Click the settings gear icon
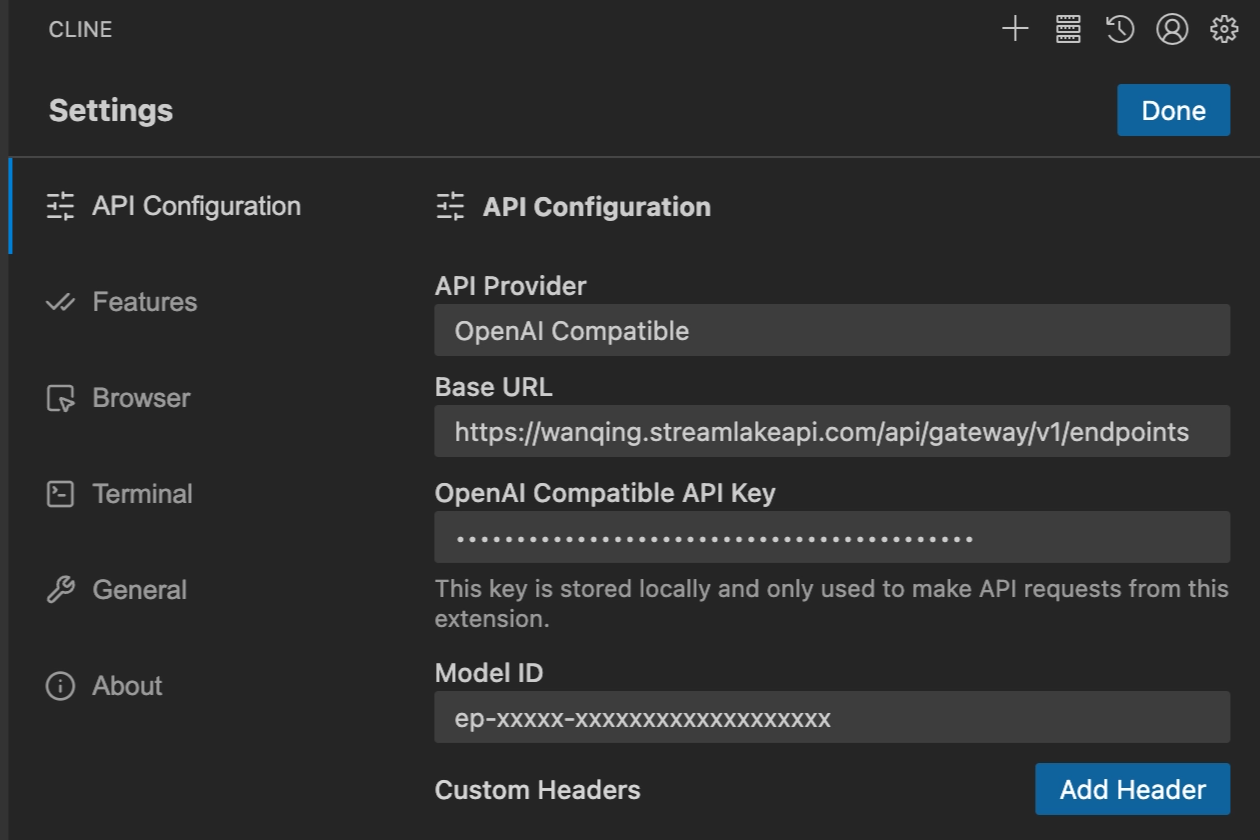 (x=1224, y=30)
